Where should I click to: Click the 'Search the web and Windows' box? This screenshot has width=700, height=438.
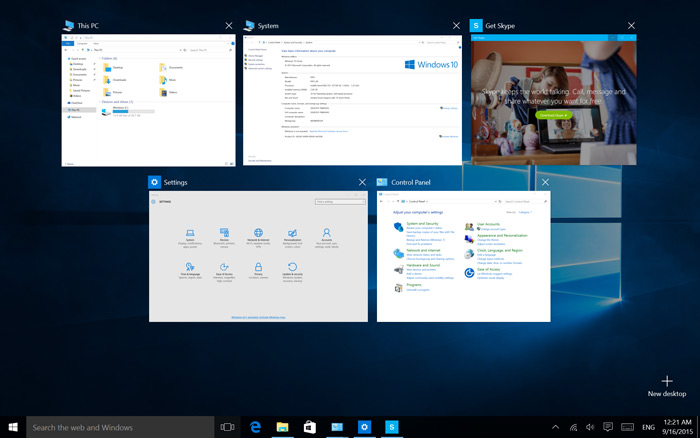click(120, 427)
